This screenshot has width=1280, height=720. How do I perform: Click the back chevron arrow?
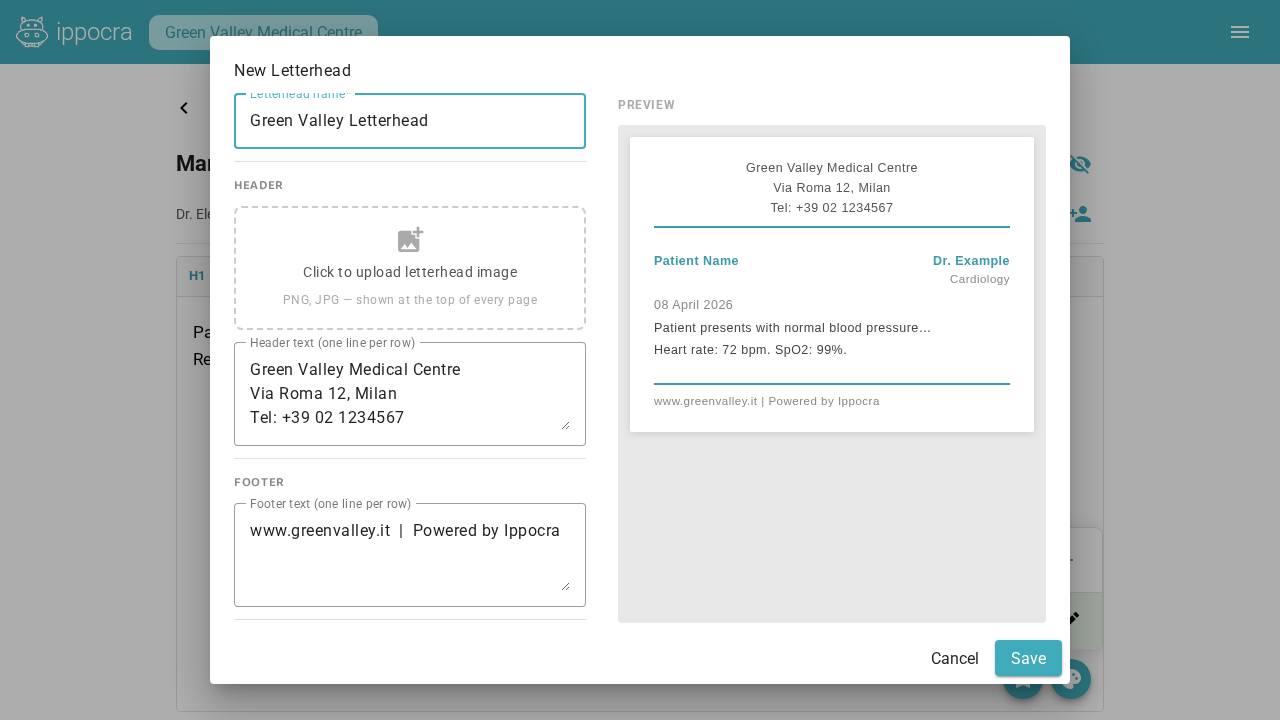point(184,108)
